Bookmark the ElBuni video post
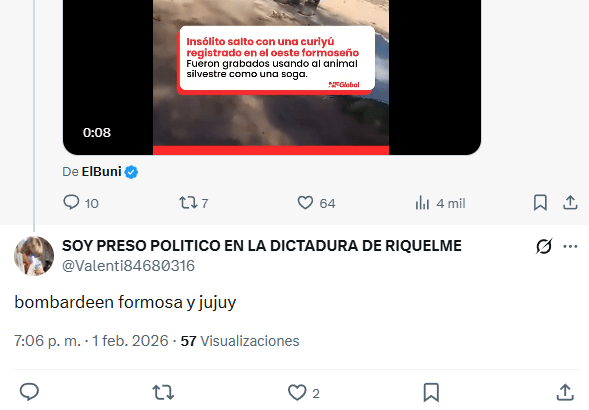The height and width of the screenshot is (410, 589). tap(540, 203)
